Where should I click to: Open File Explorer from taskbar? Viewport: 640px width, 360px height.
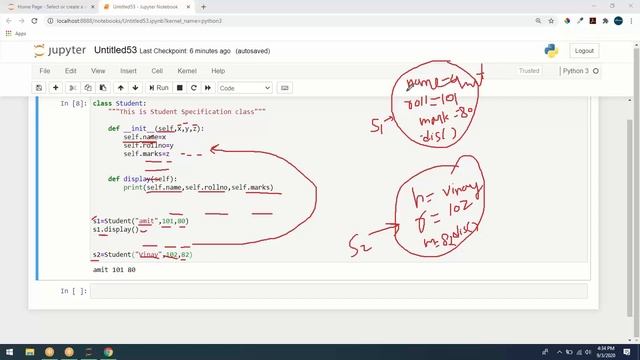[30, 352]
